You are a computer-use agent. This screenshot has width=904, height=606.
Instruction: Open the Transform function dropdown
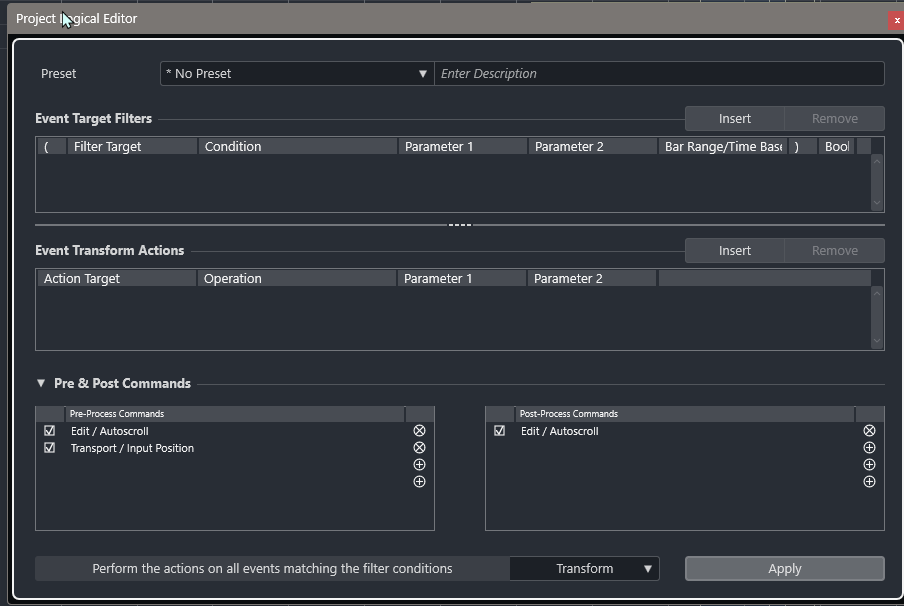coord(585,569)
